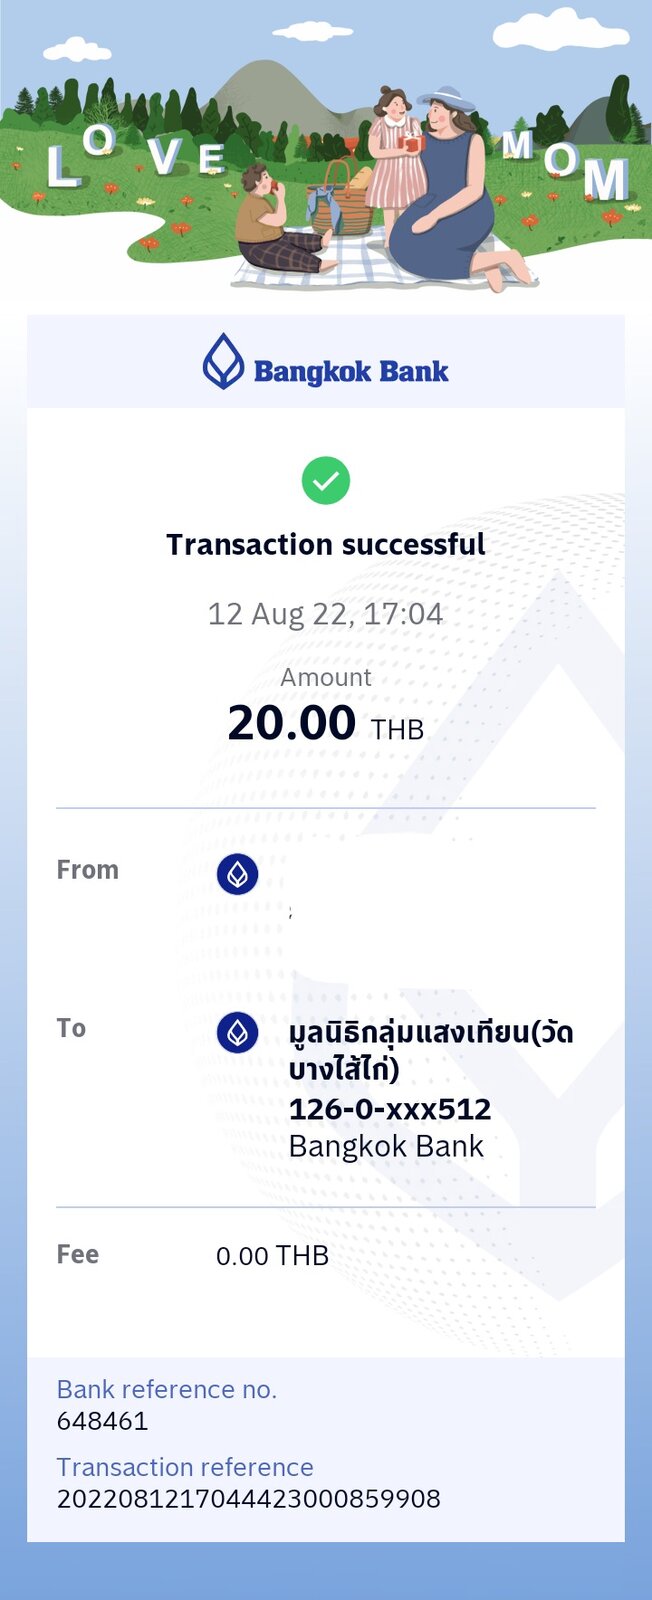
Task: Click the From label
Action: click(x=87, y=870)
